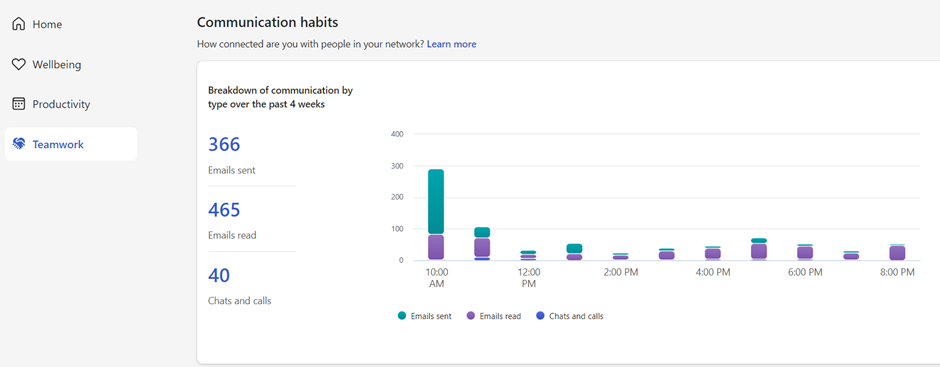Click the 2:00 PM chart bar
940x367 pixels.
[620, 257]
